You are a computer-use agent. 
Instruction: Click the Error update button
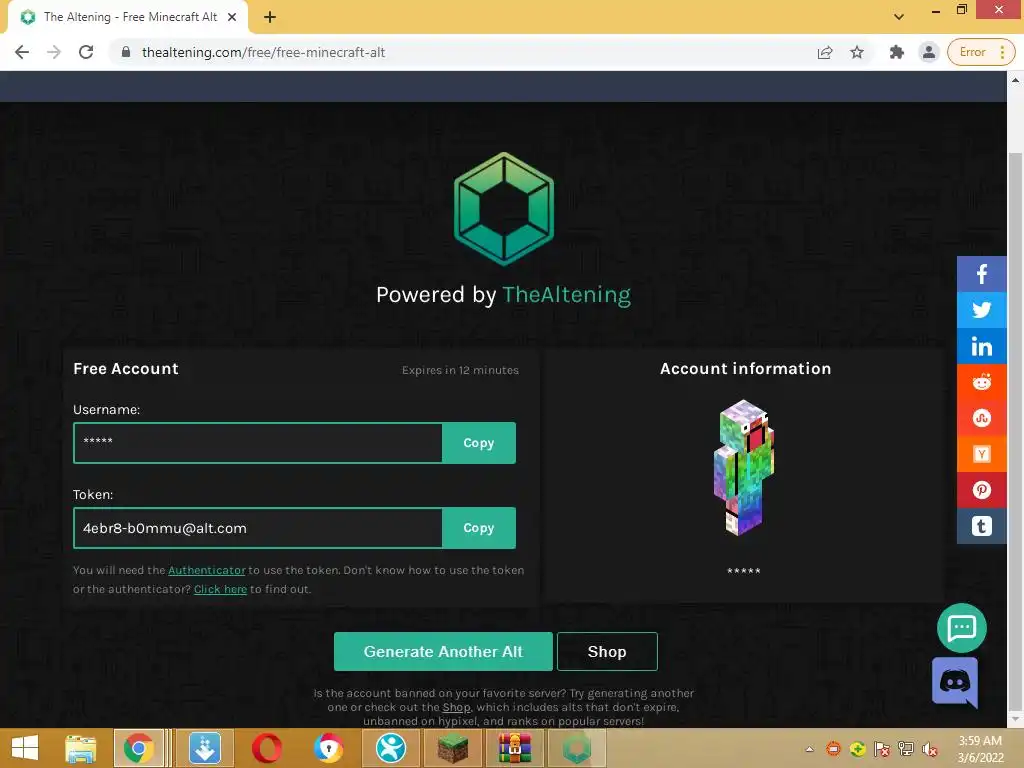click(x=972, y=52)
